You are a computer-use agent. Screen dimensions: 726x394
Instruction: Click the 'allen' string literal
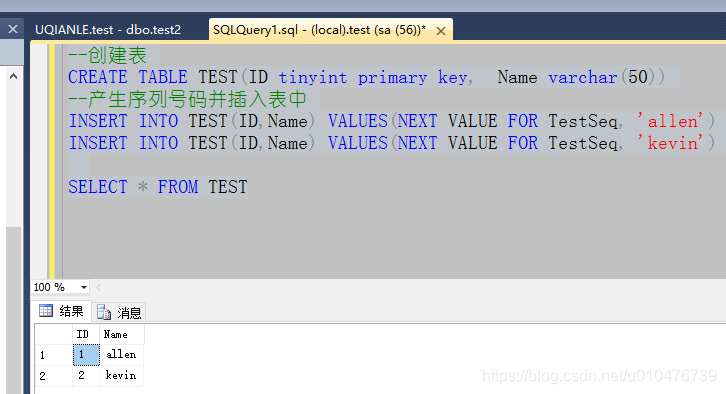pos(670,121)
